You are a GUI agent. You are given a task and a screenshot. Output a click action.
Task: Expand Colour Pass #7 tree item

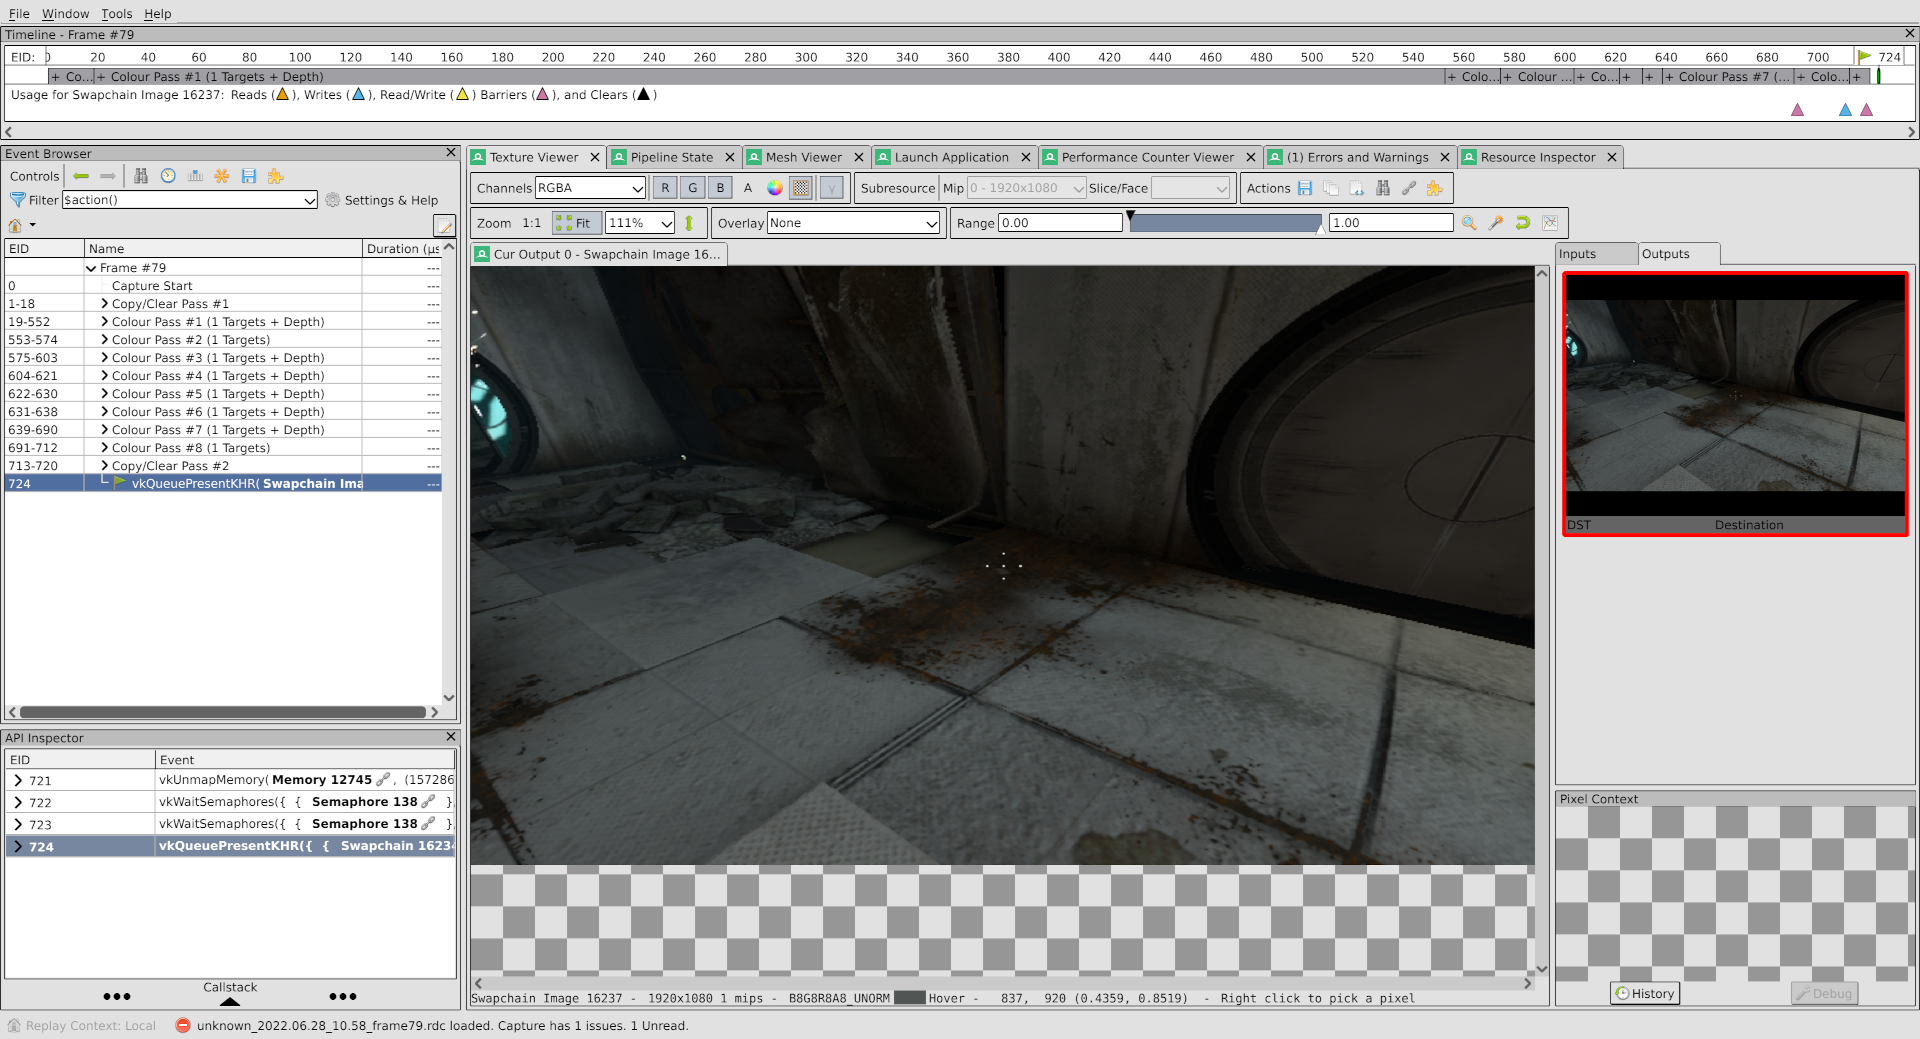click(x=104, y=430)
